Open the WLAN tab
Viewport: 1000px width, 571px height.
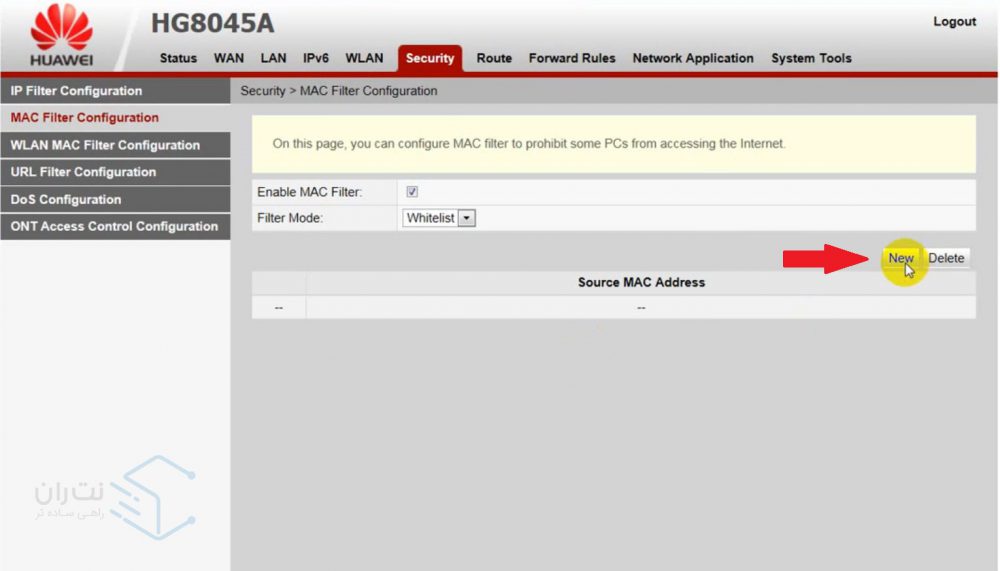tap(364, 58)
